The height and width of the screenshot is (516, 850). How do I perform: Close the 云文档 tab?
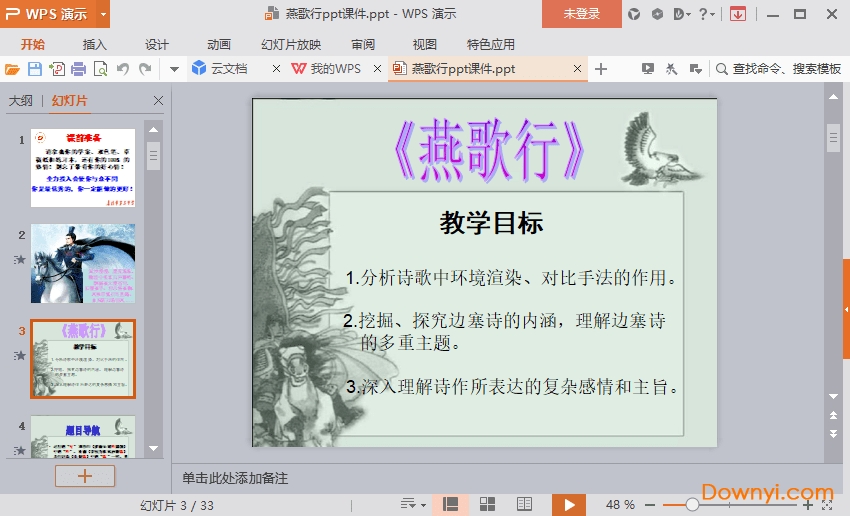[x=276, y=69]
